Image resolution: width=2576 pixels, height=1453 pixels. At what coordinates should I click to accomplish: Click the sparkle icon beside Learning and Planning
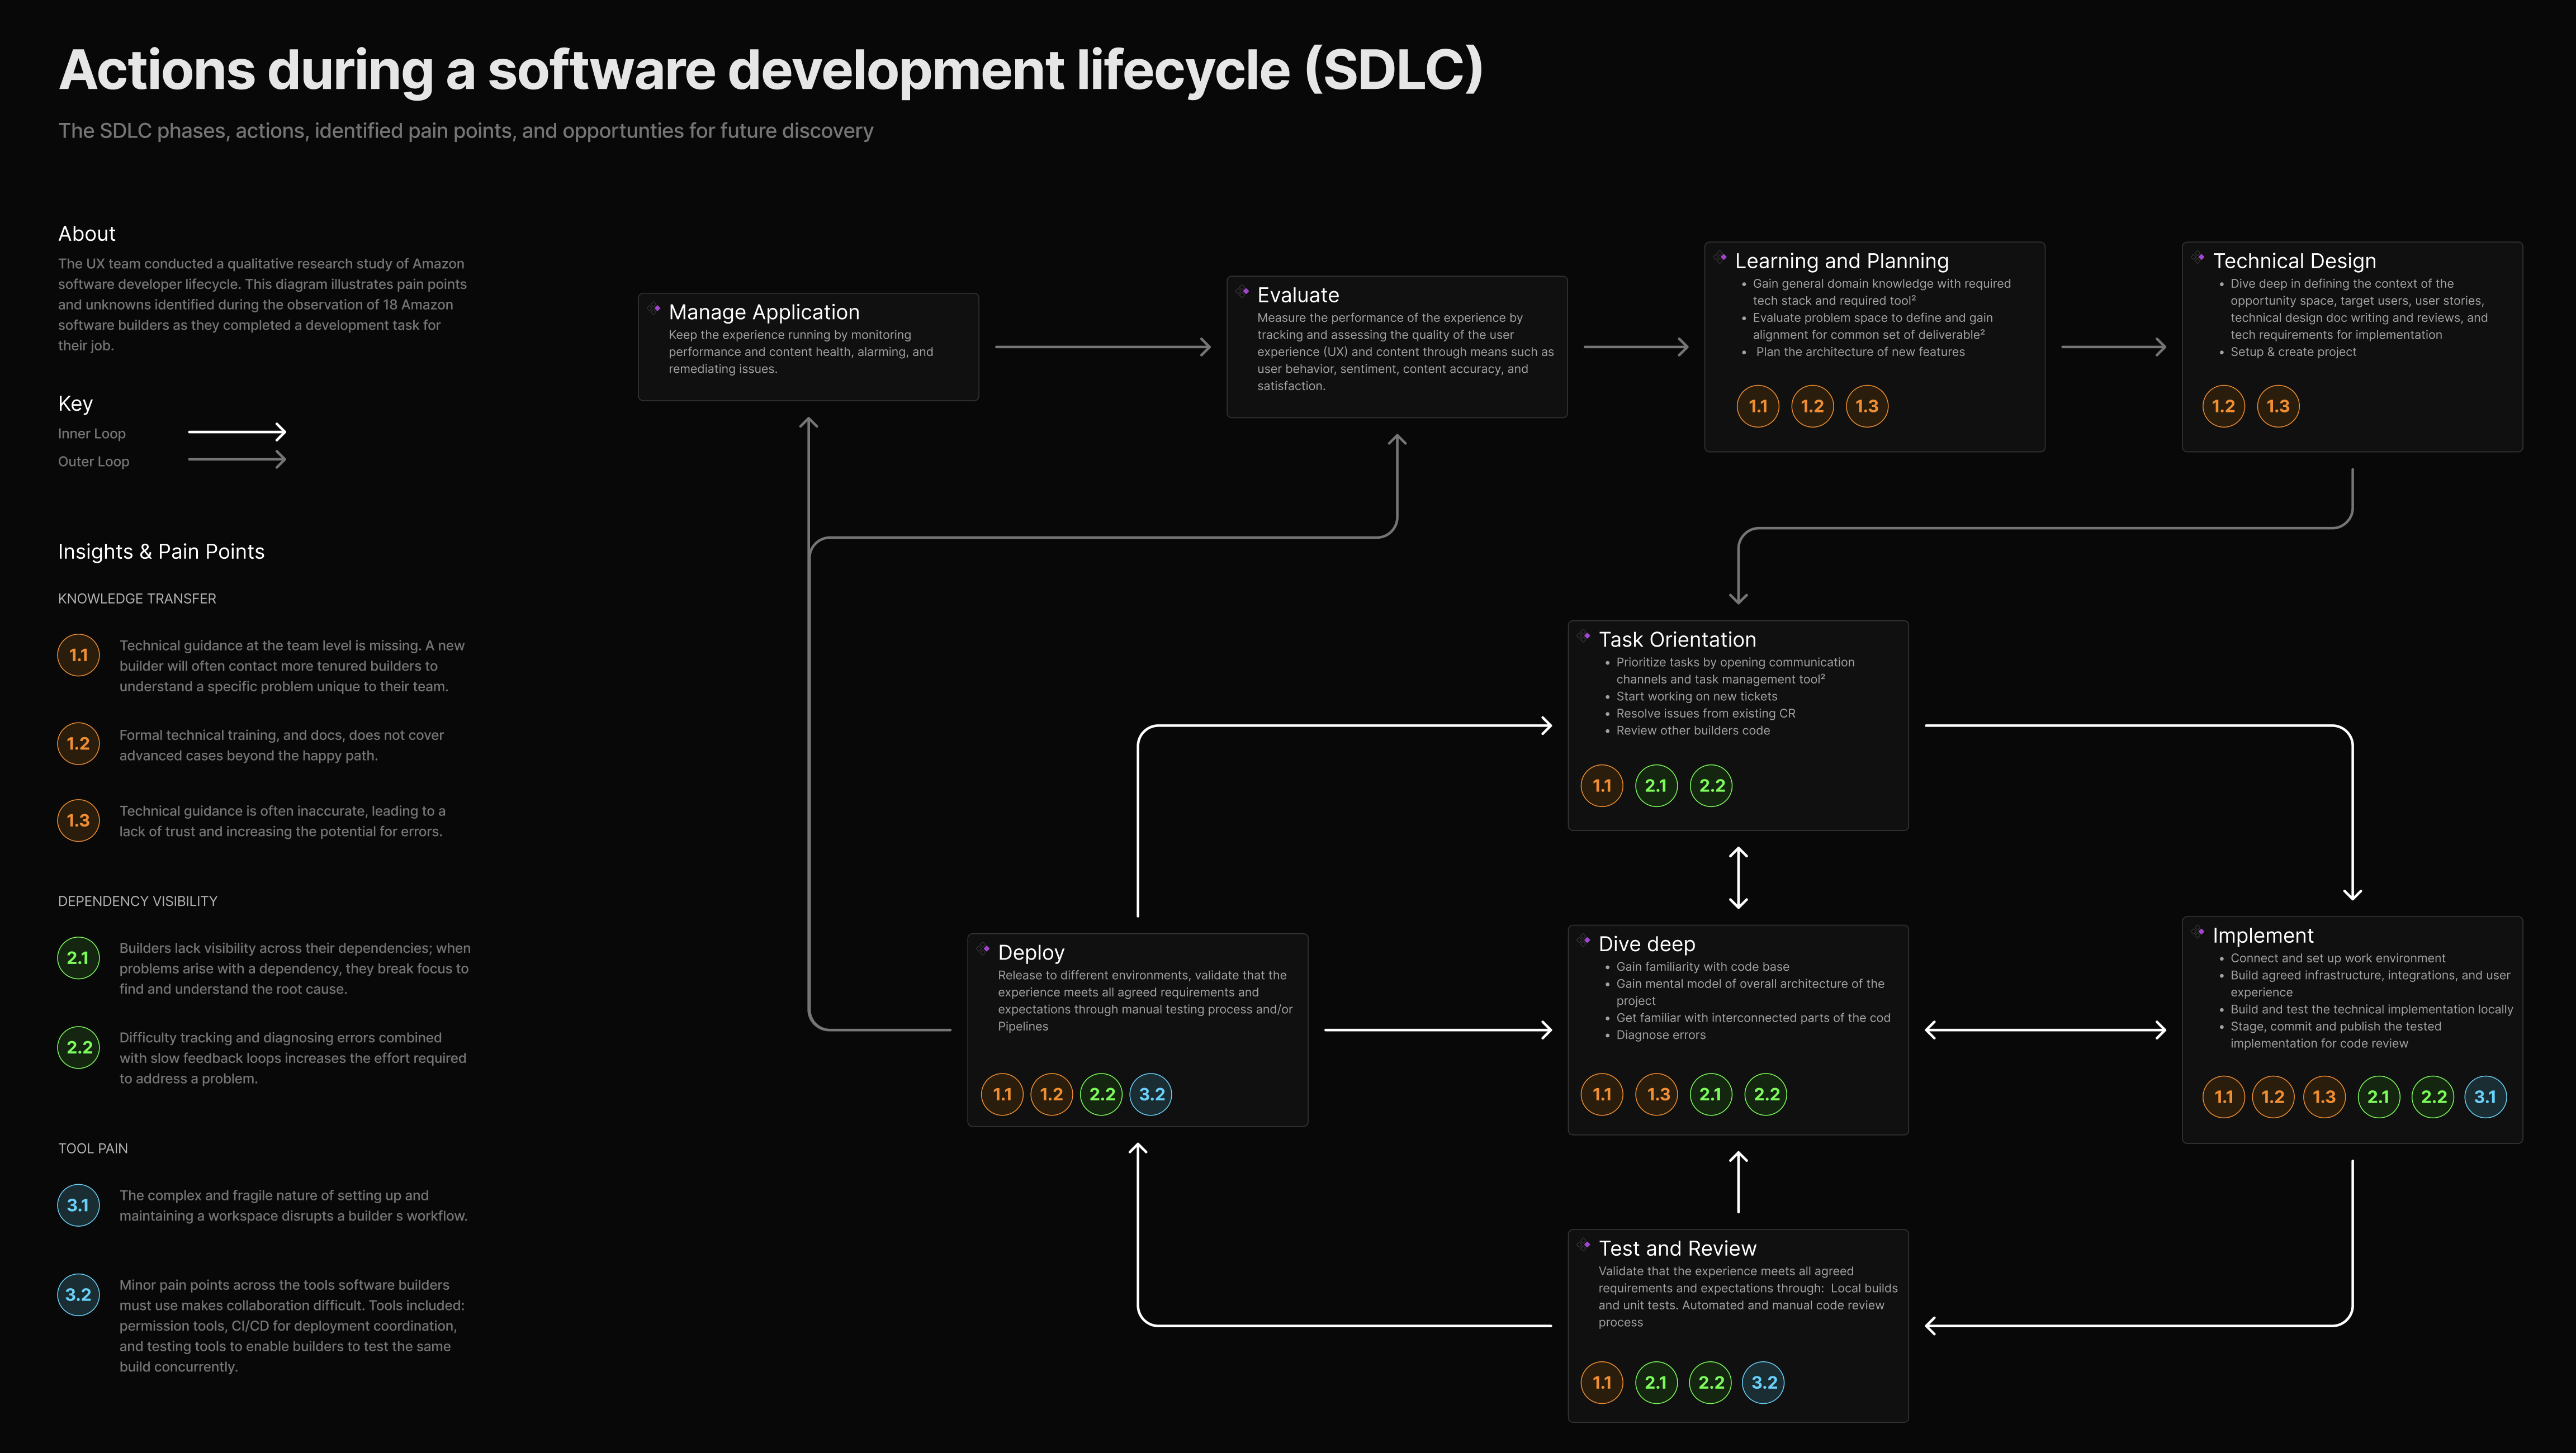pos(1720,257)
